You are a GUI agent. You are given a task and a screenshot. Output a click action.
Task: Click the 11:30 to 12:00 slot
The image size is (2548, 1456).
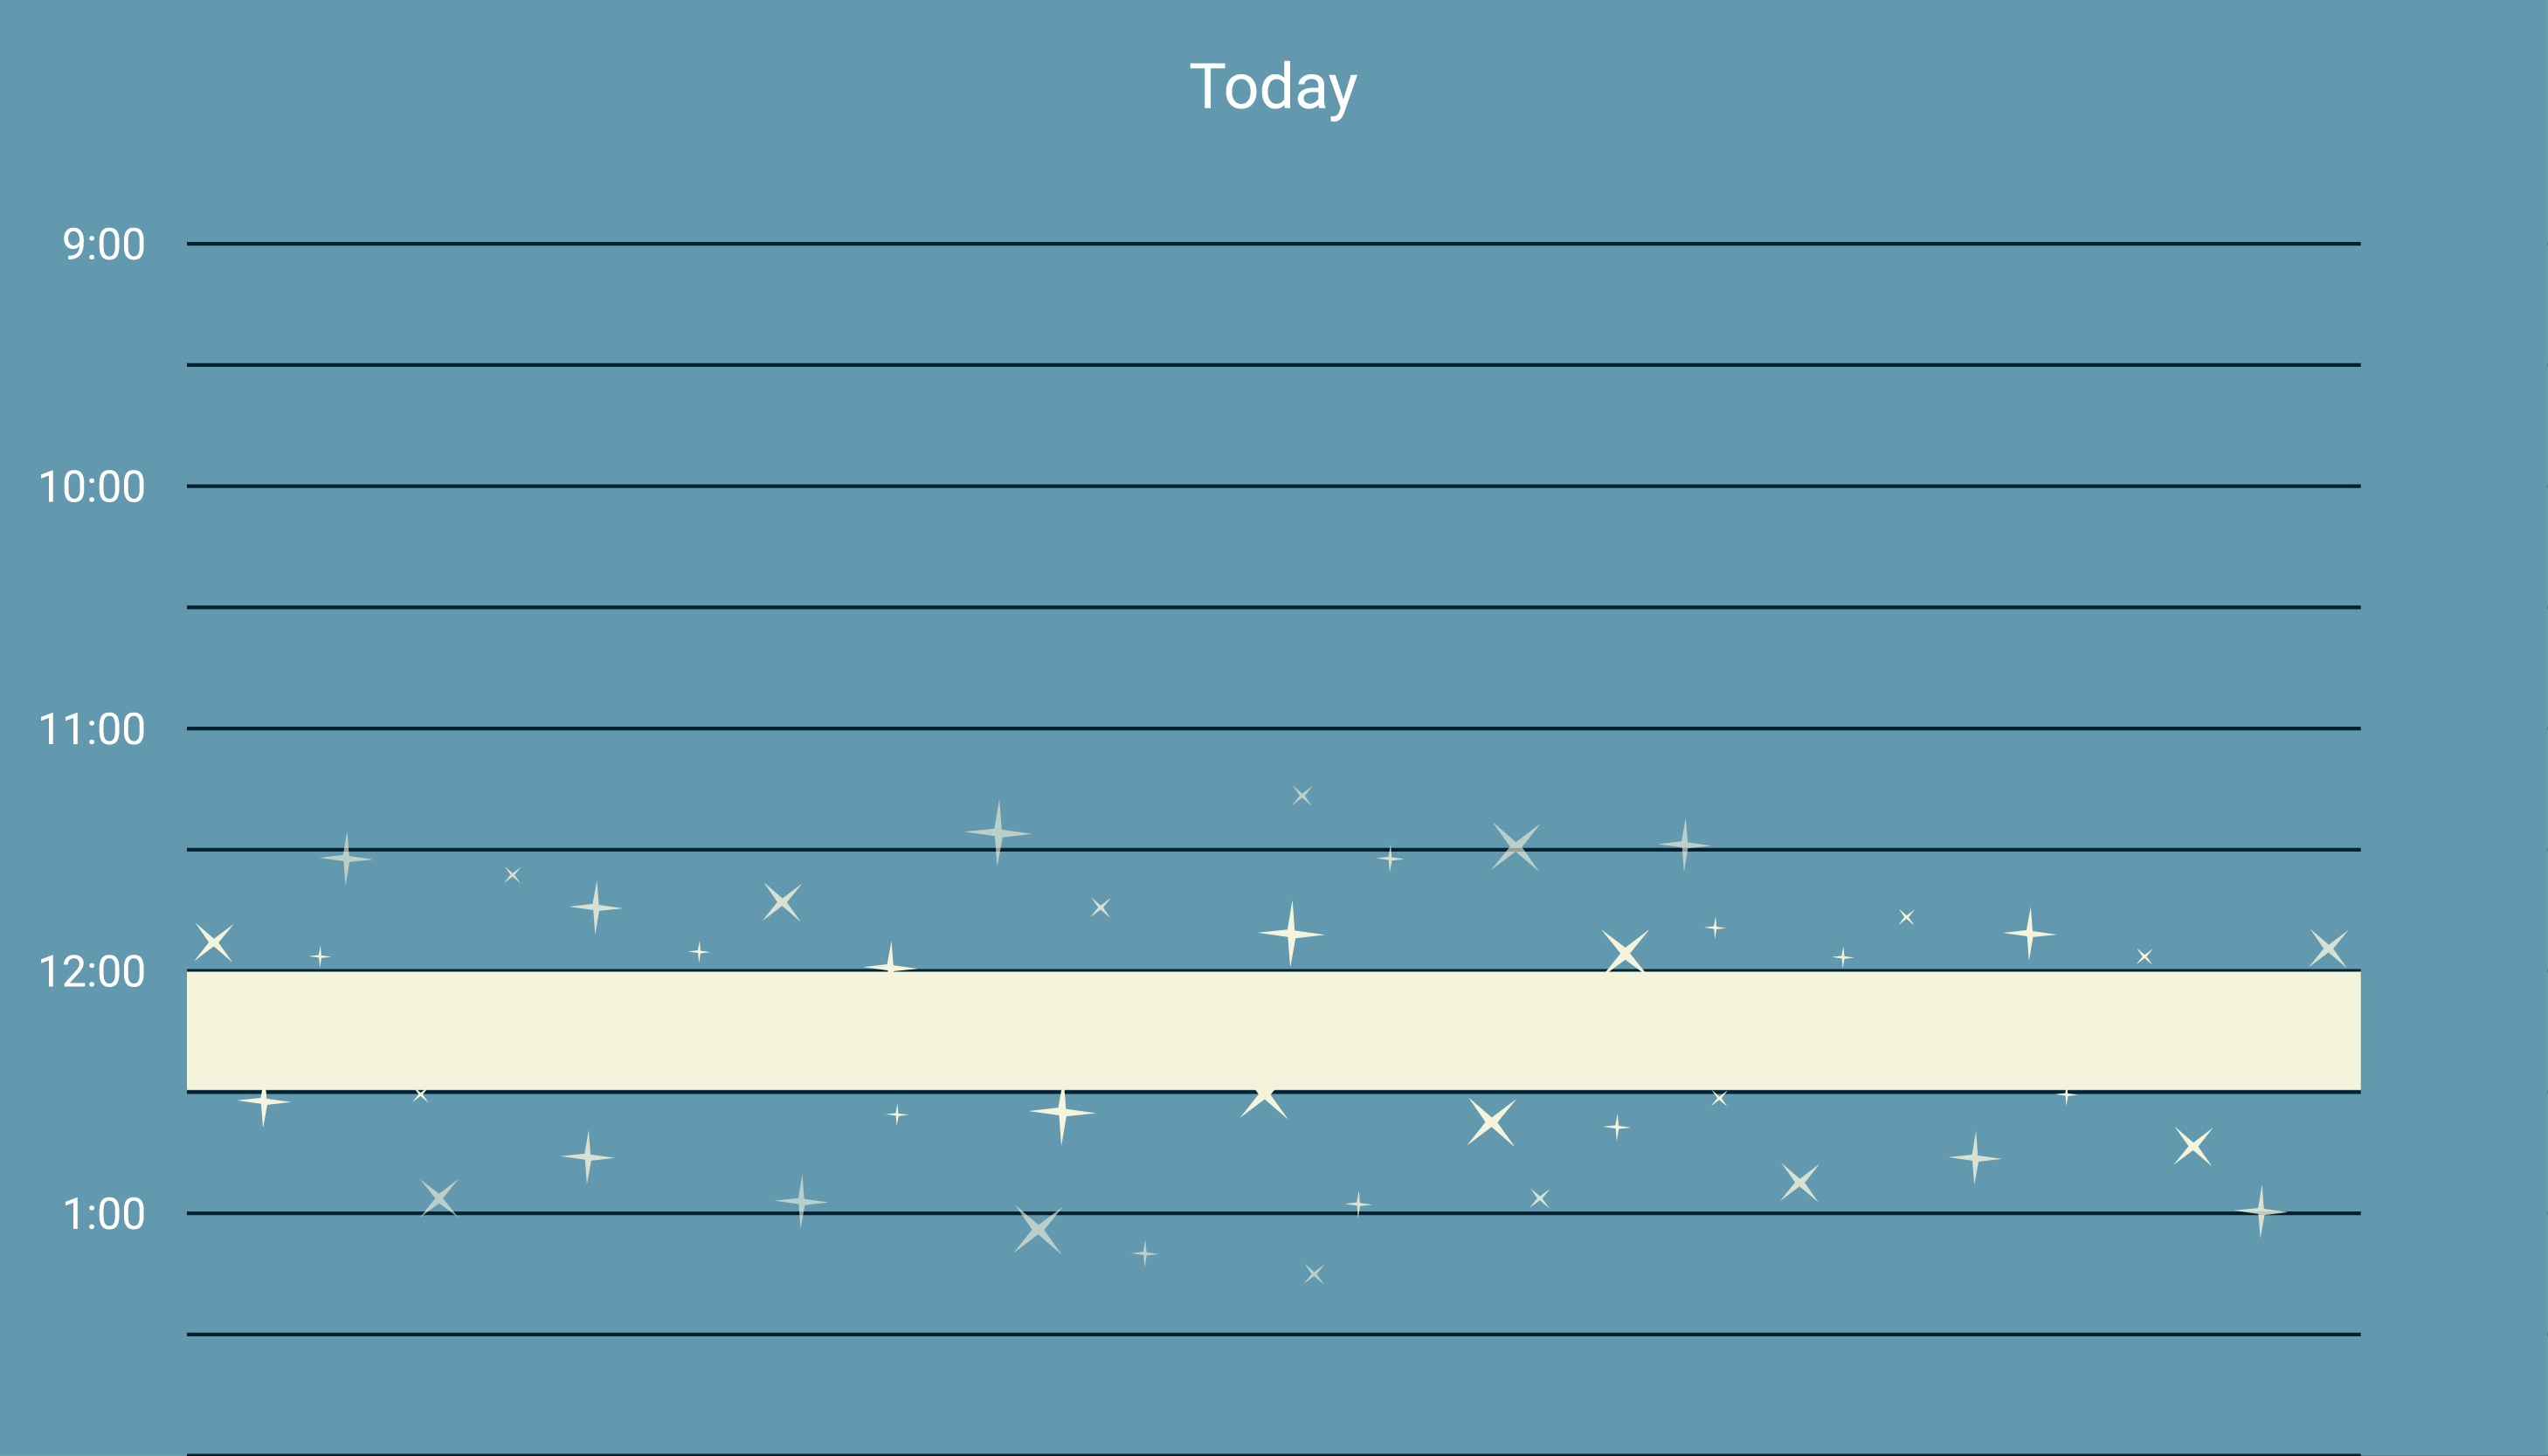click(x=1273, y=910)
